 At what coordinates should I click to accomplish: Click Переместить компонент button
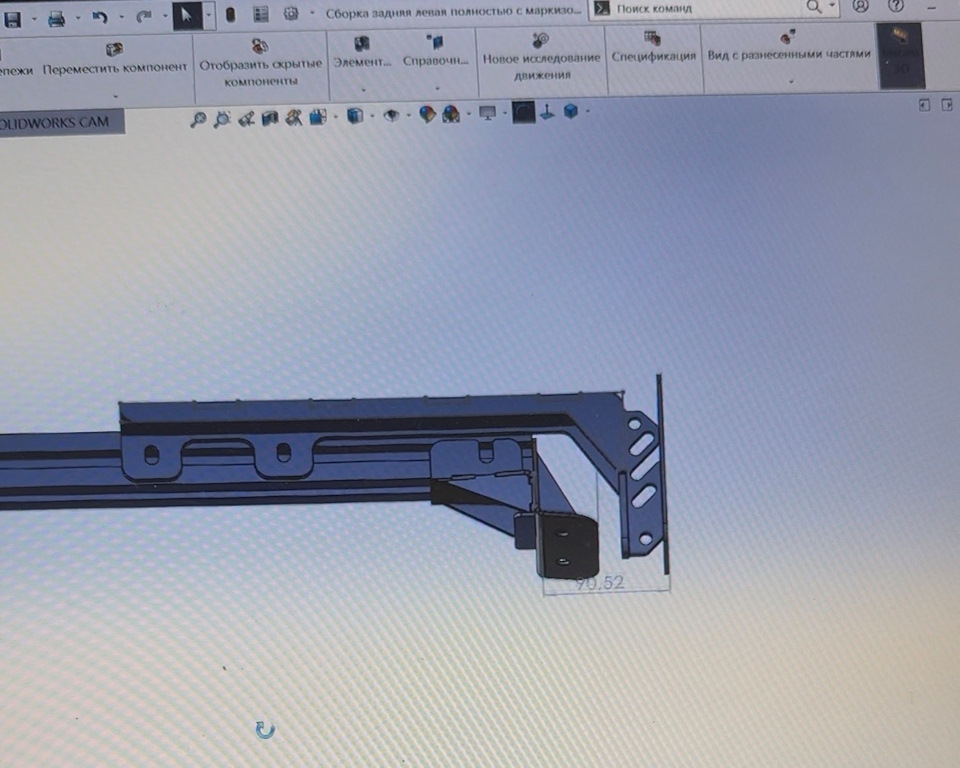tap(114, 60)
